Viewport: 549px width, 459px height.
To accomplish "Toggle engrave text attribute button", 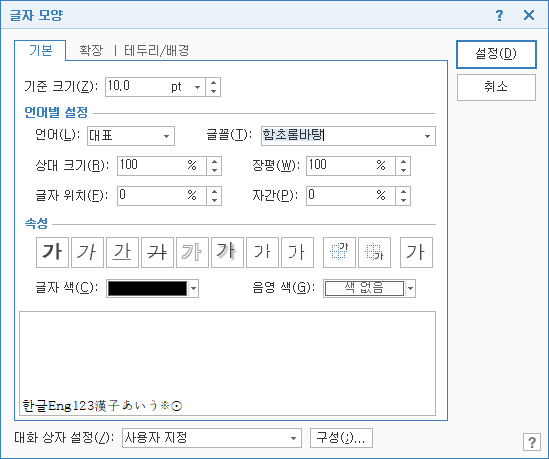I will (x=297, y=252).
